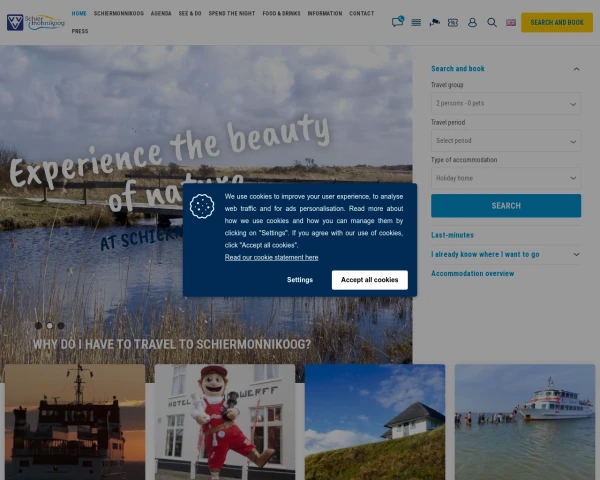The height and width of the screenshot is (480, 600).
Task: Open the chat/contact speech bubble icon
Action: 397,22
